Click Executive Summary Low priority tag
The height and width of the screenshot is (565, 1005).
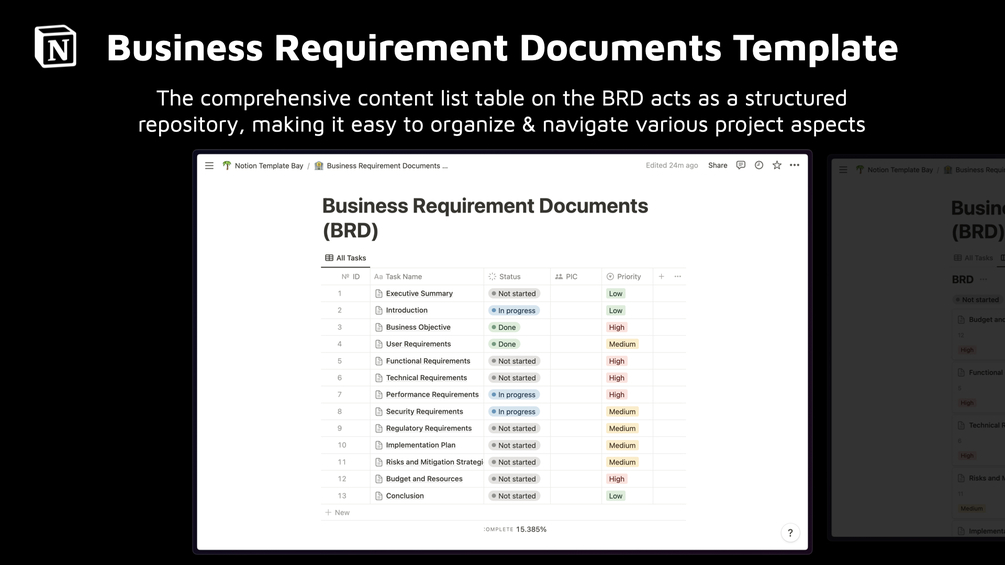click(616, 293)
